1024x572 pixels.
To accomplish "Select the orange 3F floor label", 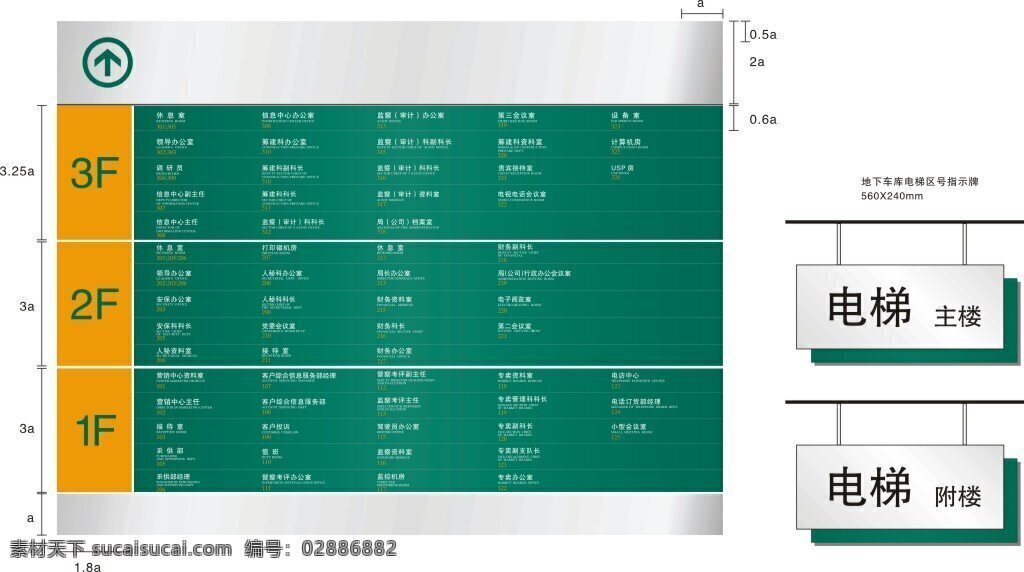I will [x=95, y=173].
